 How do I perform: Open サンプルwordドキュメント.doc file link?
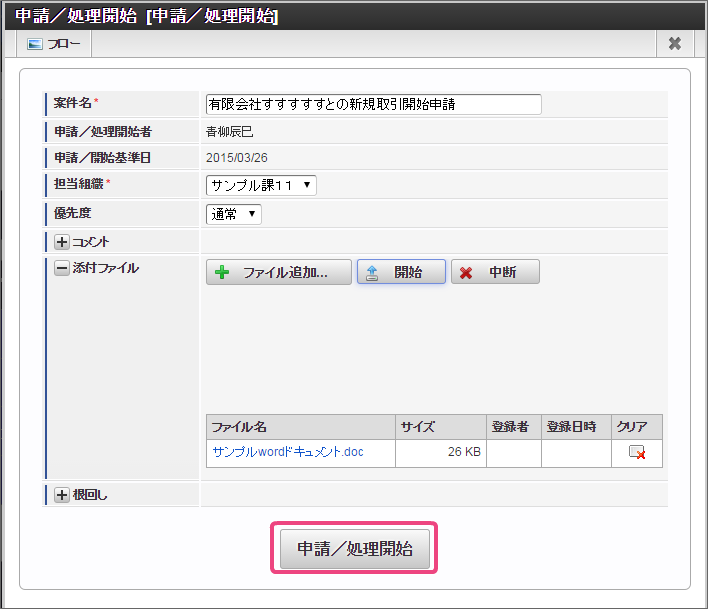pos(288,452)
